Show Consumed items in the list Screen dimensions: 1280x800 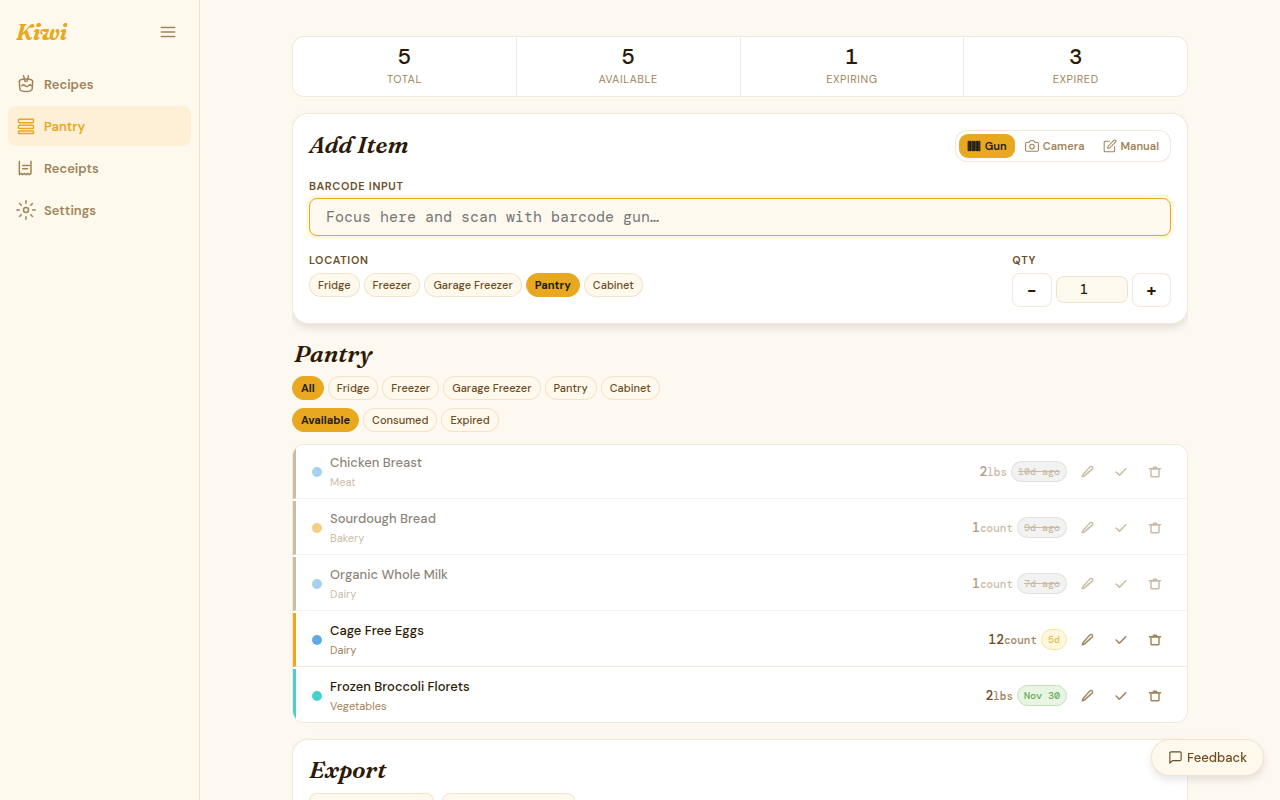[x=400, y=420]
